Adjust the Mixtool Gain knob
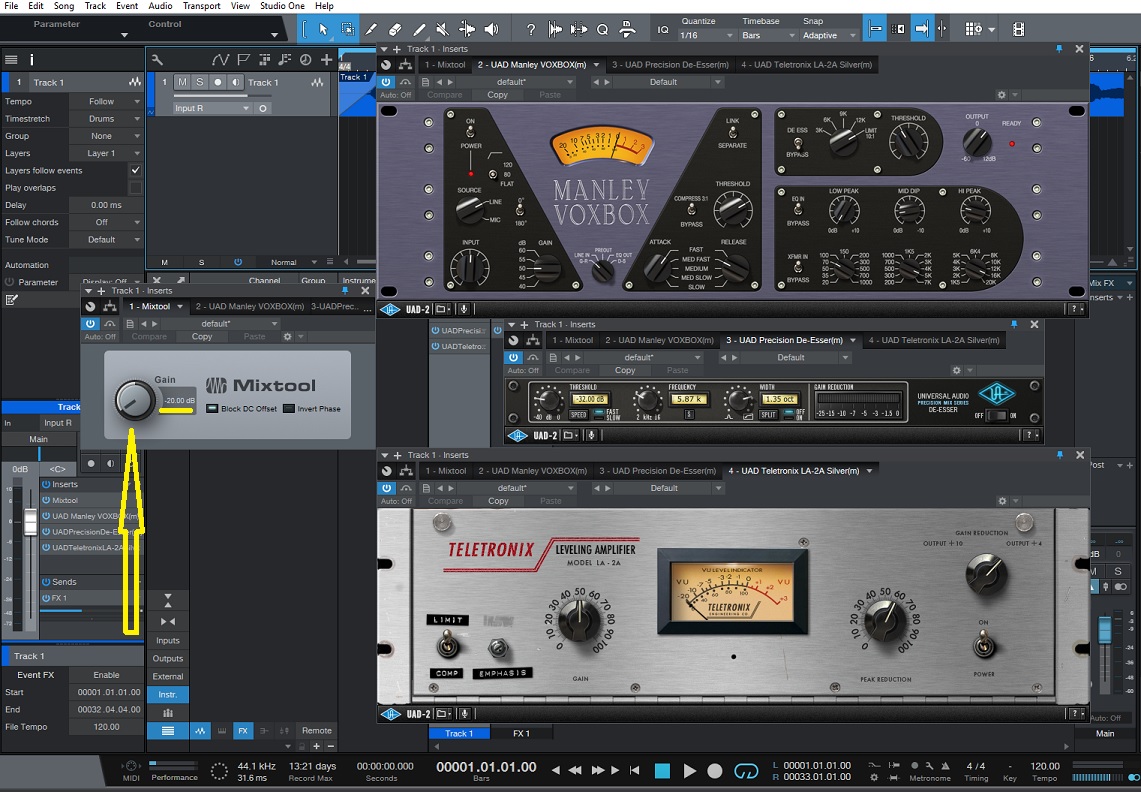Screen dimensions: 1141x792 (134, 399)
